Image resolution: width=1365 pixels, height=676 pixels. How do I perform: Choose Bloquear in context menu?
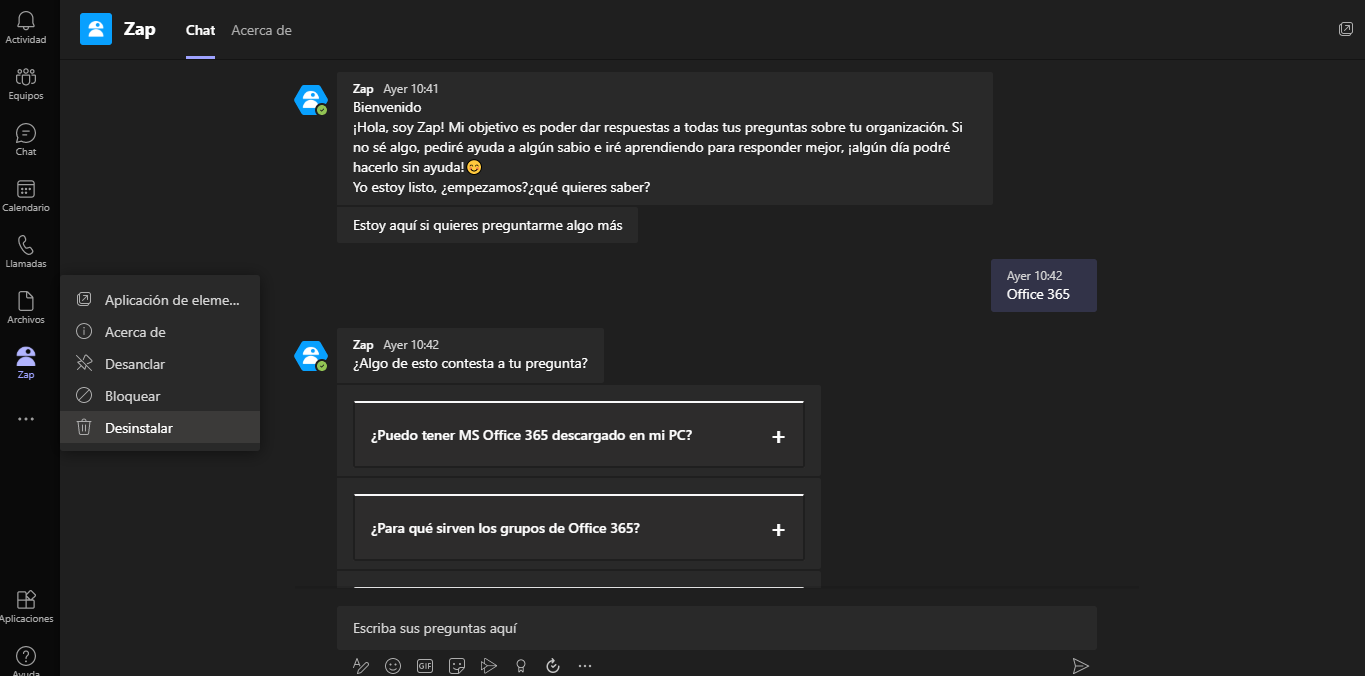pyautogui.click(x=160, y=396)
